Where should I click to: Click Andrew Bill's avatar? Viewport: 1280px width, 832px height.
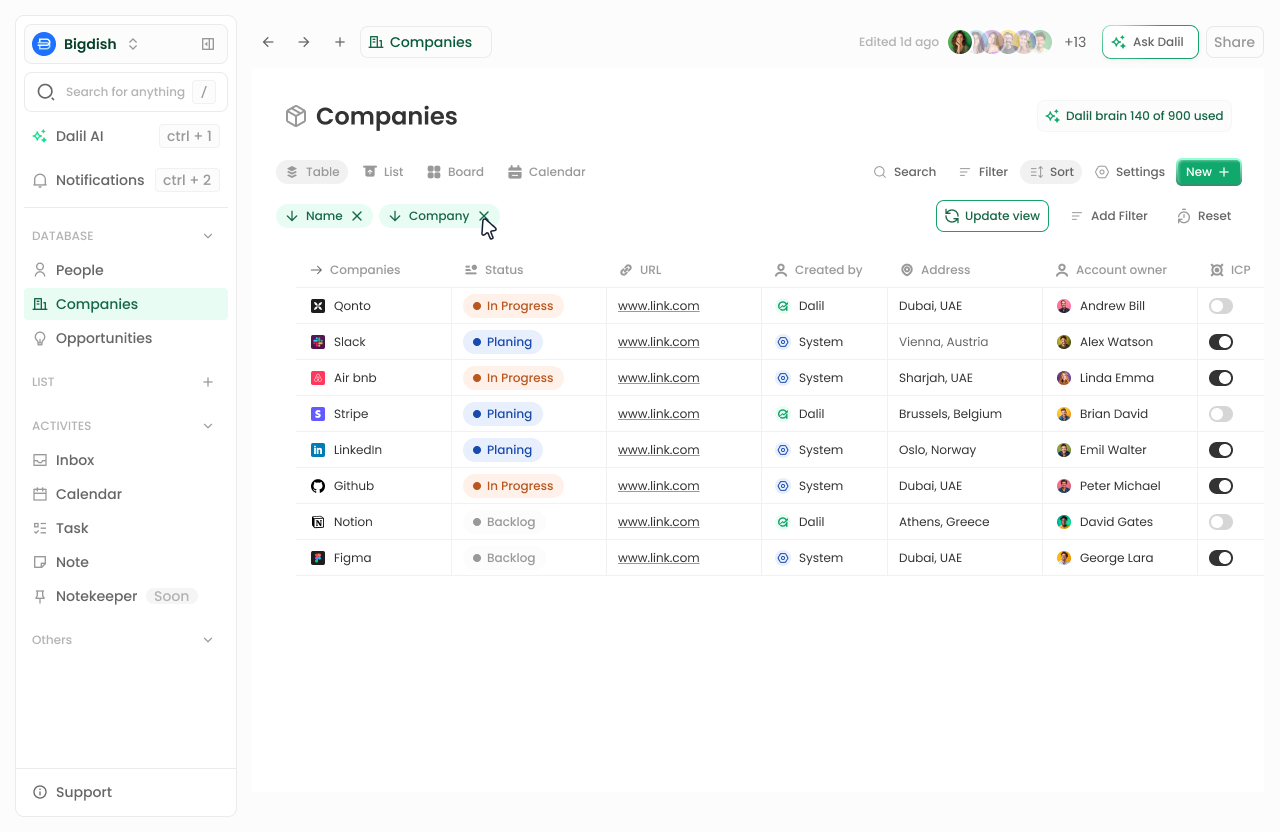coord(1064,306)
